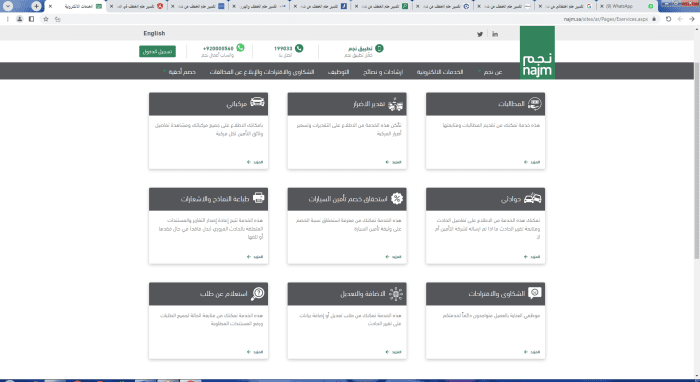Open the browser side panel icon

point(31,19)
